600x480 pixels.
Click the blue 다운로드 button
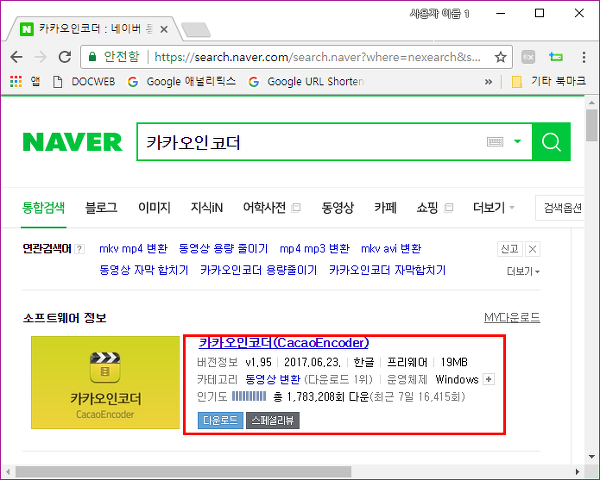click(220, 421)
